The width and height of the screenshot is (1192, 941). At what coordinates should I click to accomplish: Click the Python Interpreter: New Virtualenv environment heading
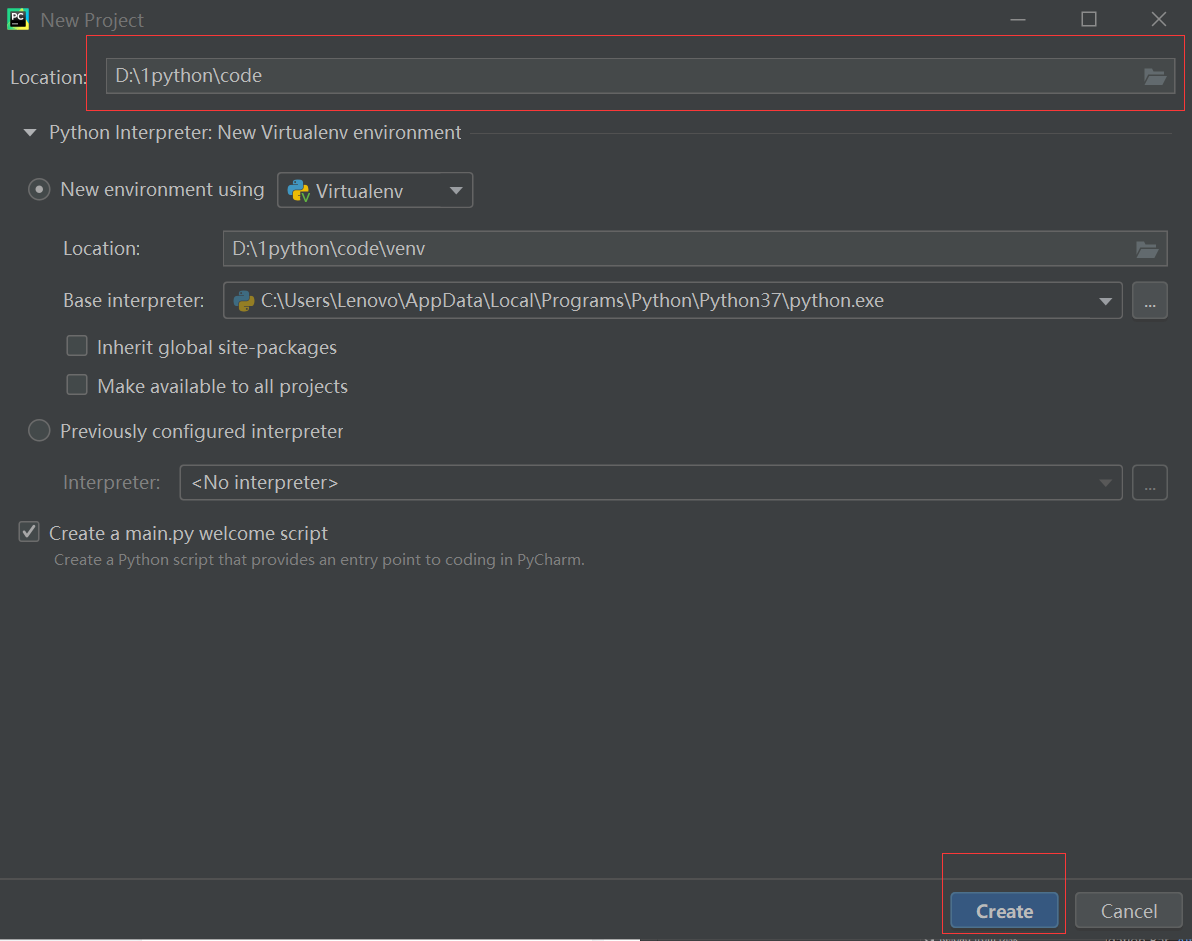[x=255, y=132]
